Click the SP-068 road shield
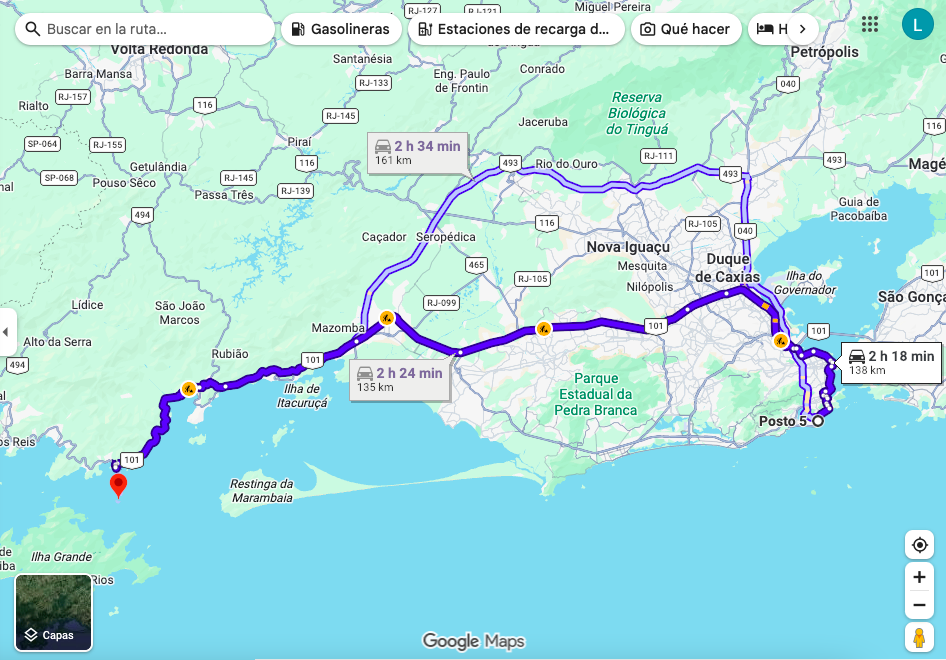The width and height of the screenshot is (946, 660). (59, 178)
